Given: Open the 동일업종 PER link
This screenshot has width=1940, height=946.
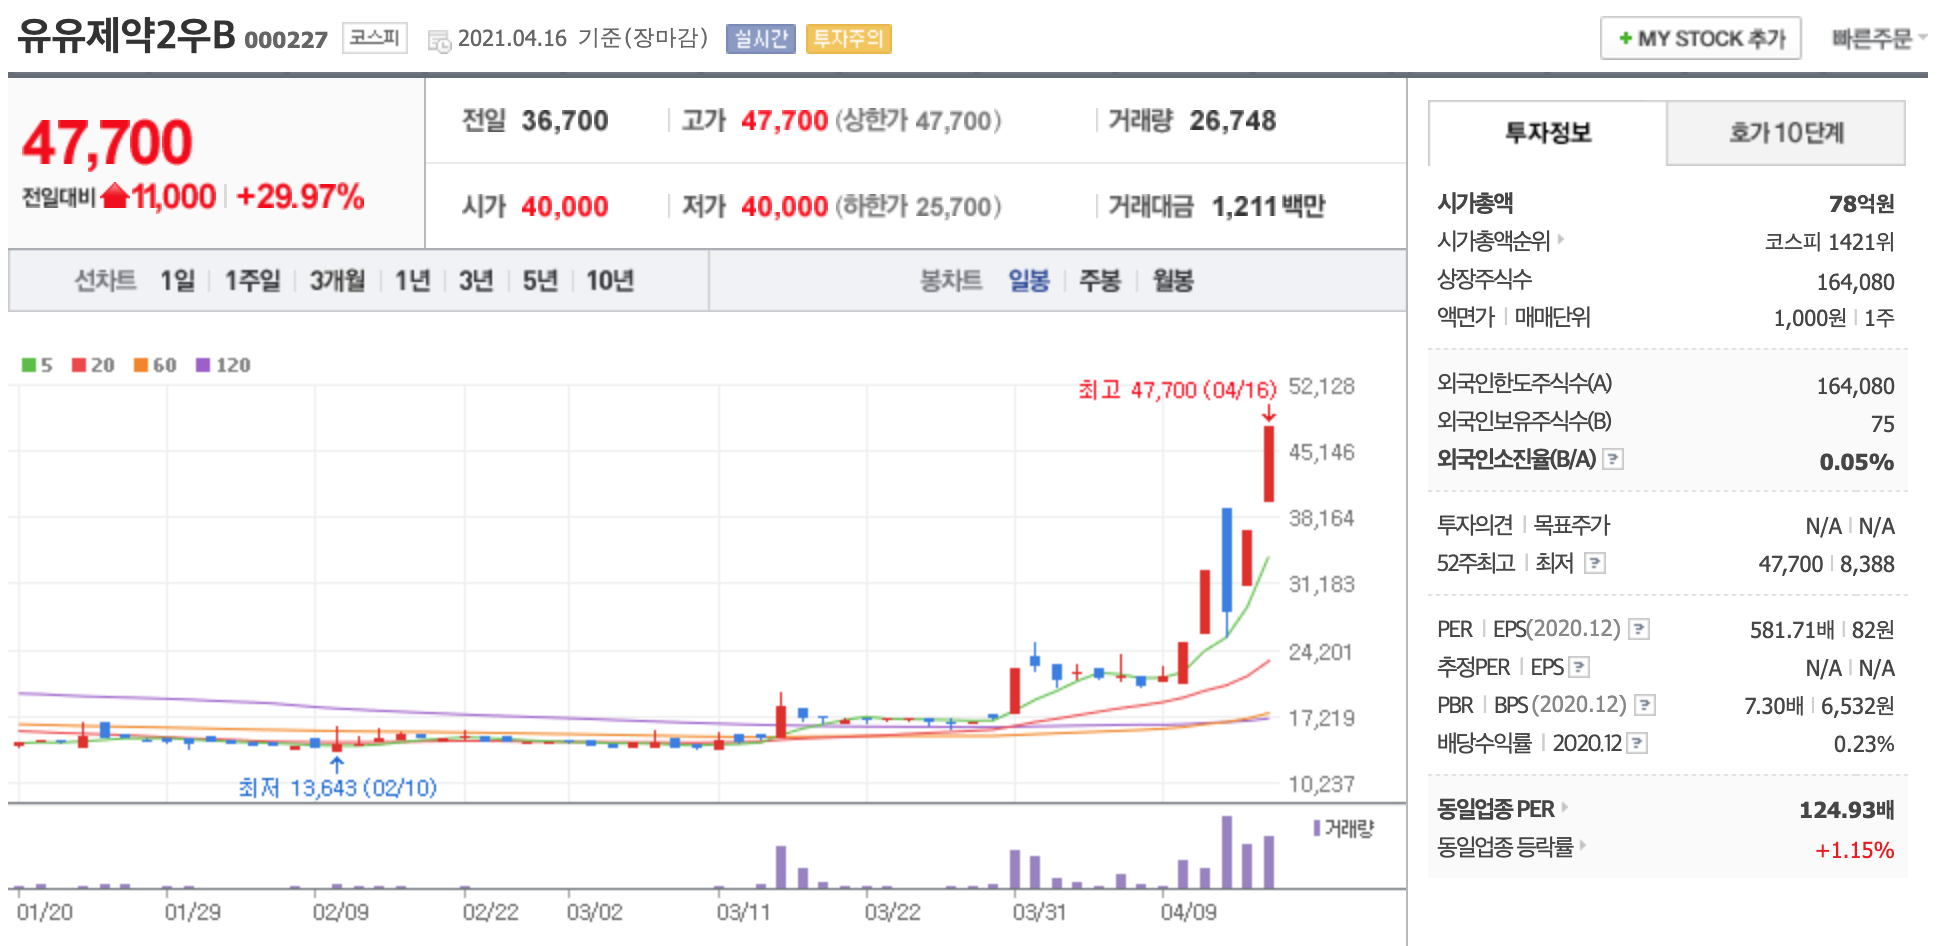Looking at the screenshot, I should [1502, 808].
